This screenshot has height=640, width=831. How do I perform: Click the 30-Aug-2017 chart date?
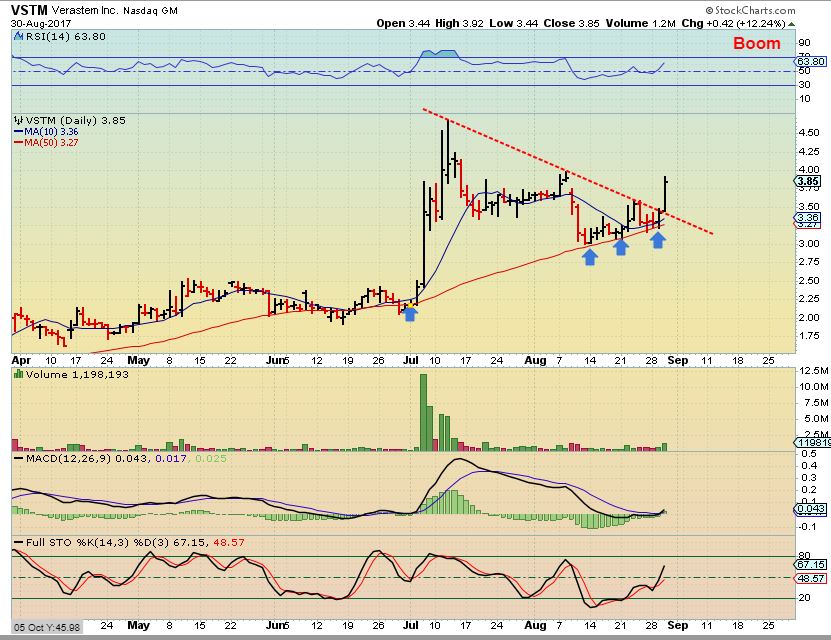click(x=41, y=23)
